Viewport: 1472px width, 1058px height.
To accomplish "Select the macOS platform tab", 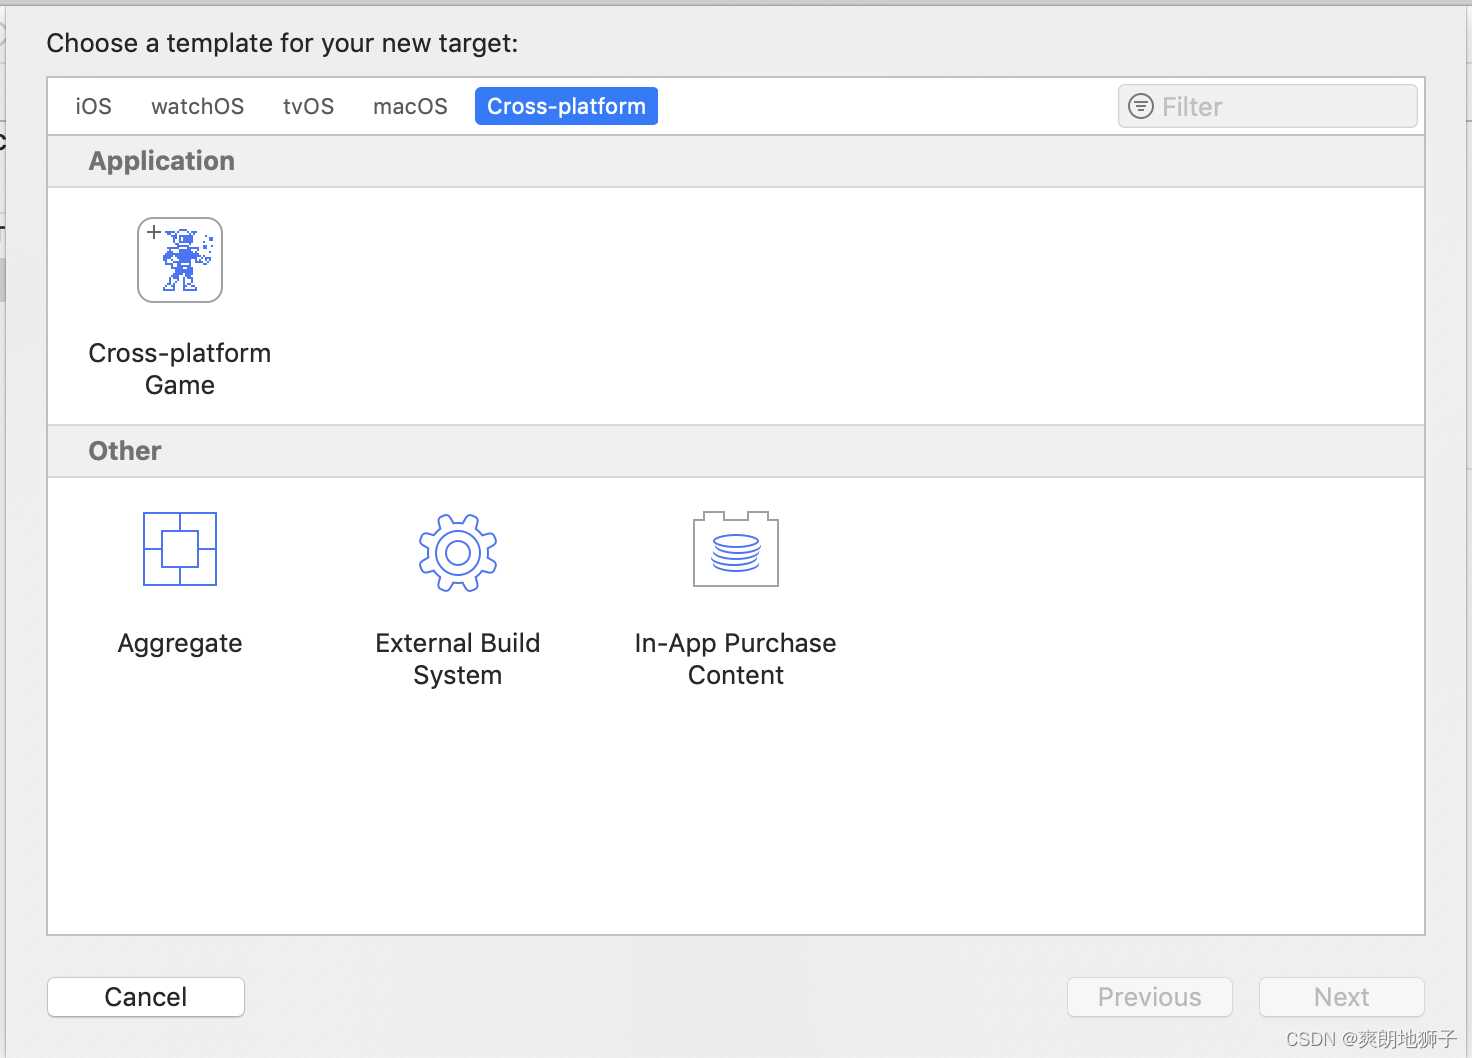I will coord(411,106).
